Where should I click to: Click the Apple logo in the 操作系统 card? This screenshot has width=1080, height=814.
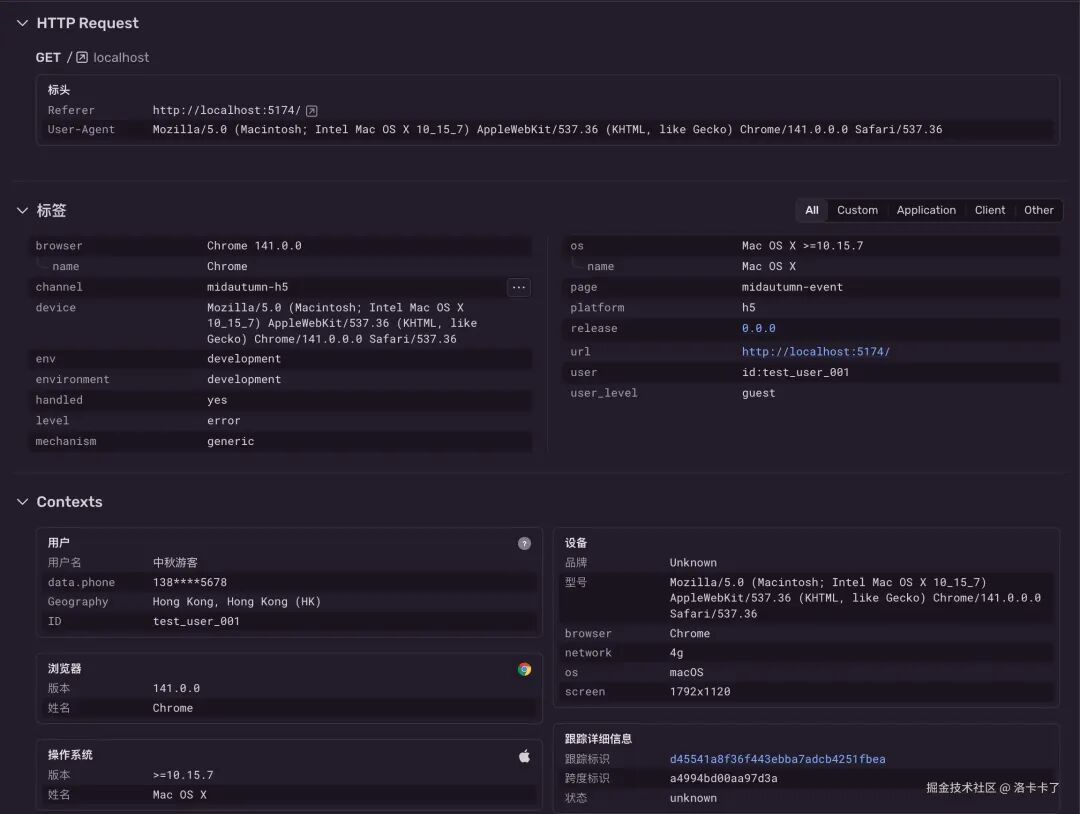pos(524,756)
